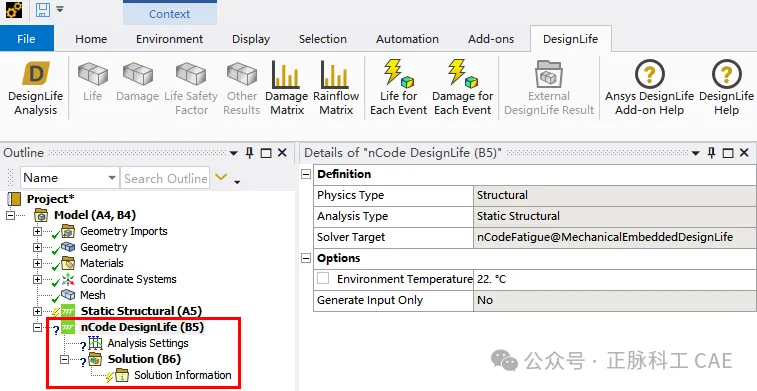This screenshot has height=391, width=757.
Task: Open Ansys DesignLife Add-on Help
Action: 649,88
